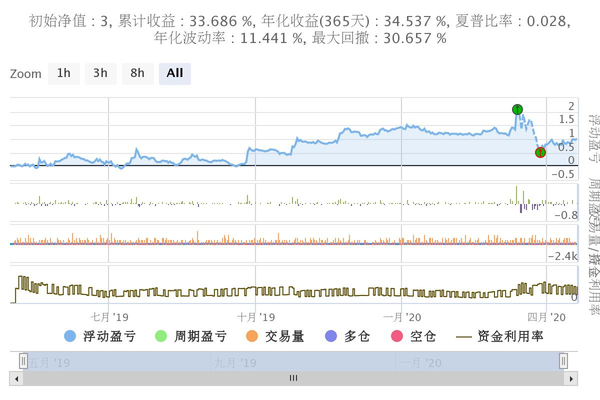The image size is (600, 400).
Task: Click the green peak marker on chart
Action: (517, 109)
